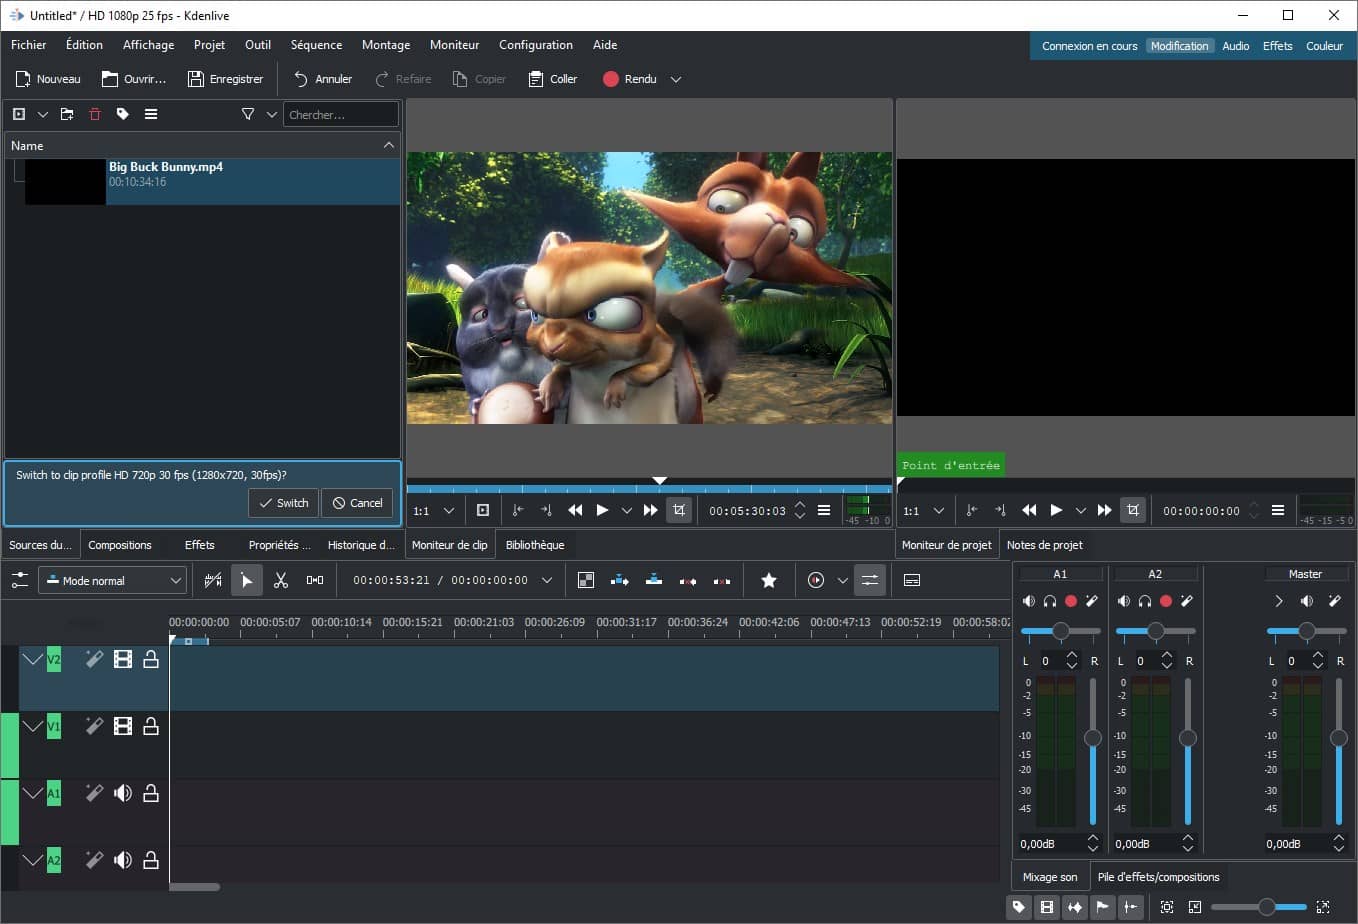Image resolution: width=1358 pixels, height=924 pixels.
Task: Toggle the V2 track lock
Action: tap(151, 659)
